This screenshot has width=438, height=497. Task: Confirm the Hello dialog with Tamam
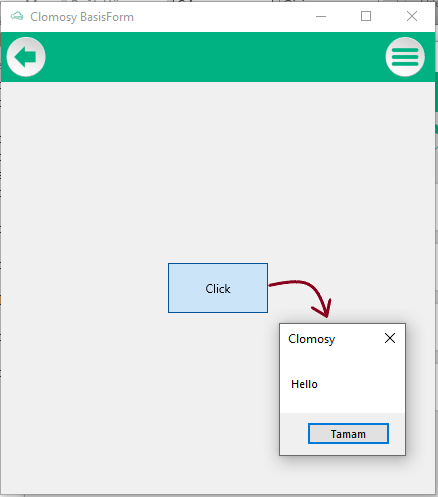click(348, 434)
